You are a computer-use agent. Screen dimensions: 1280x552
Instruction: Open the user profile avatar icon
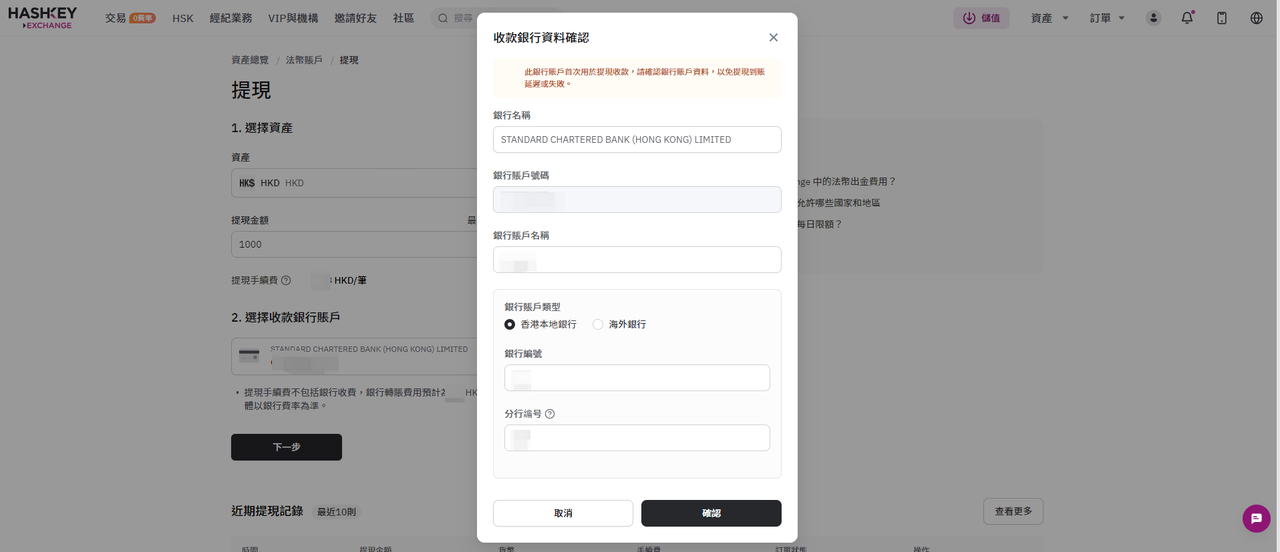pos(1154,18)
